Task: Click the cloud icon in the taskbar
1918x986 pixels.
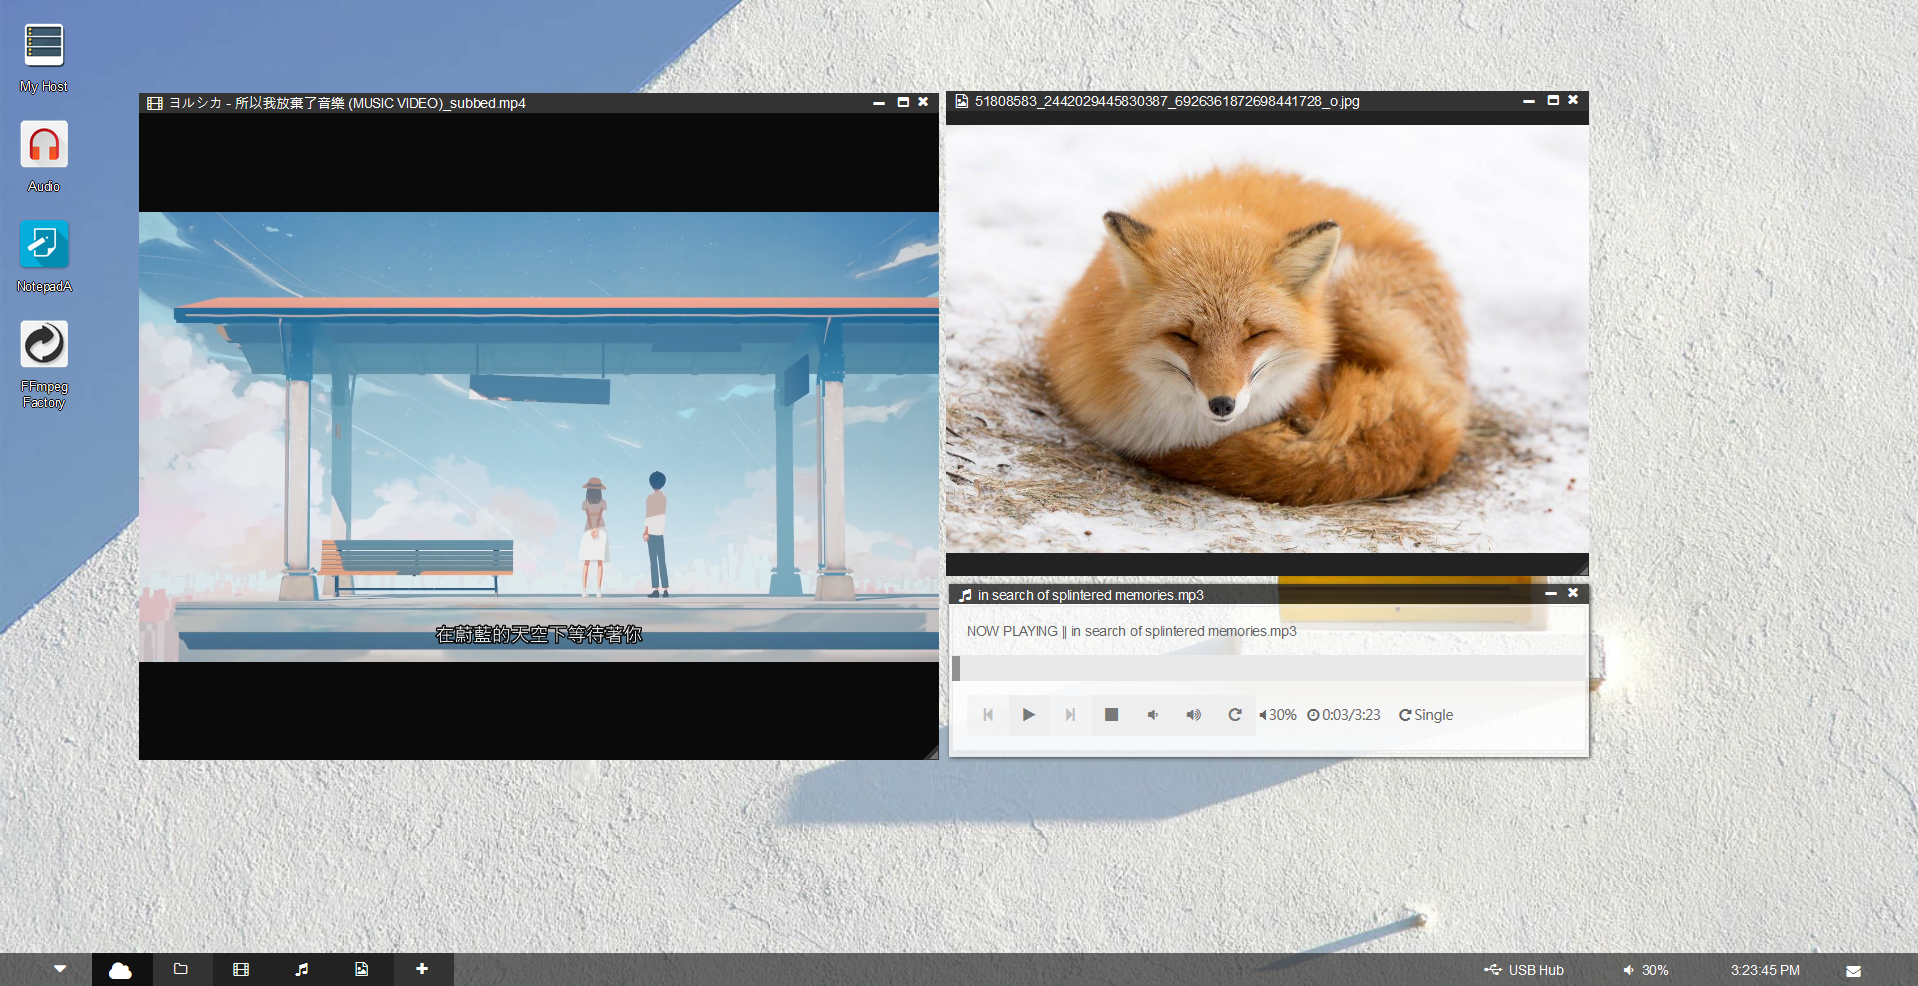Action: 121,970
